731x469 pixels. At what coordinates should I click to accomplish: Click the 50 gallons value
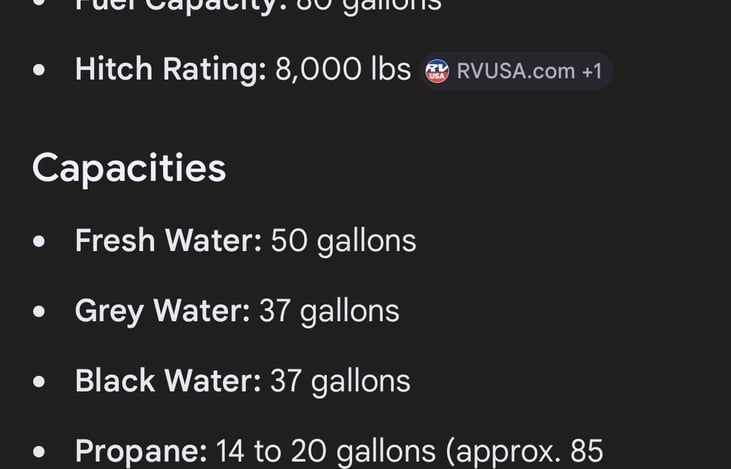[344, 241]
